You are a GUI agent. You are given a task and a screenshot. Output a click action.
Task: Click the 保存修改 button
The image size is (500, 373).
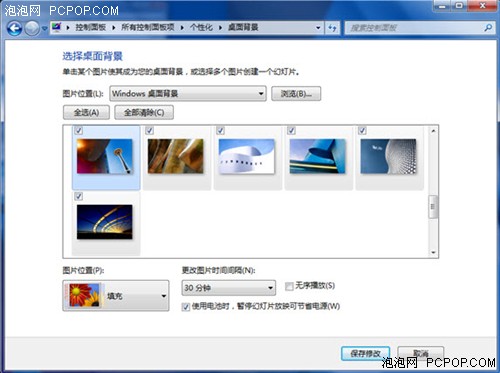[365, 353]
